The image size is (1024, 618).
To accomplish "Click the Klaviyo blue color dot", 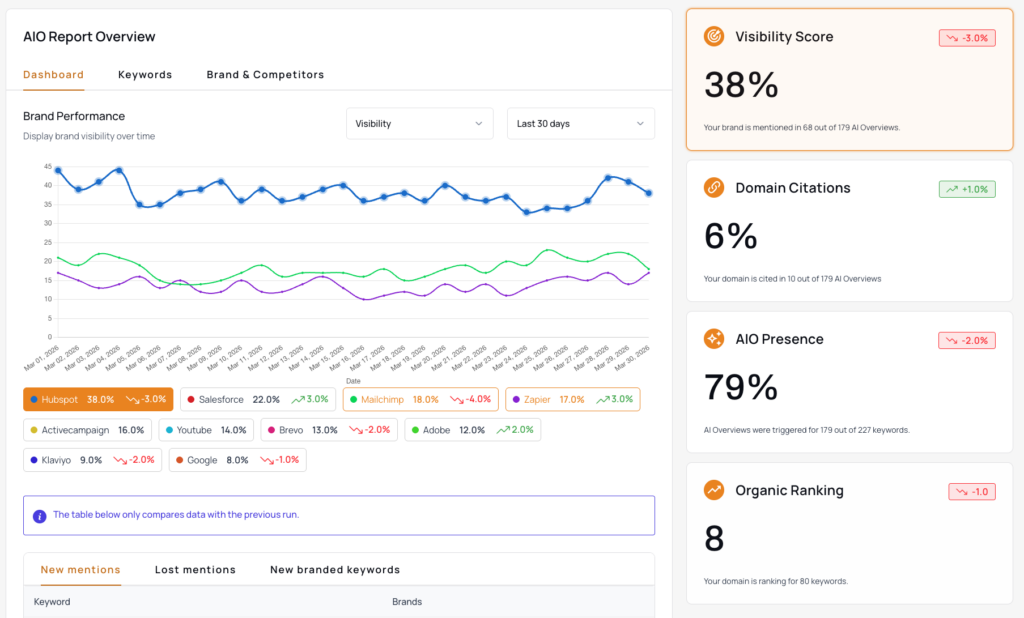I will tap(35, 460).
